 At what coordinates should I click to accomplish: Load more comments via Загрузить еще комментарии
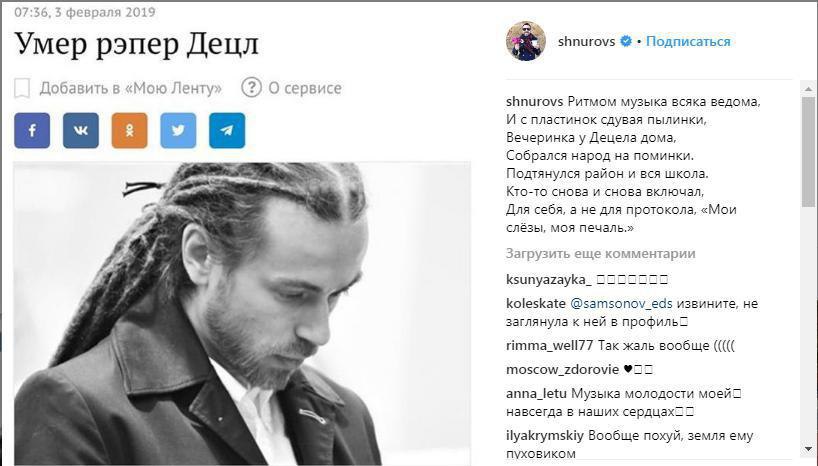pyautogui.click(x=600, y=254)
